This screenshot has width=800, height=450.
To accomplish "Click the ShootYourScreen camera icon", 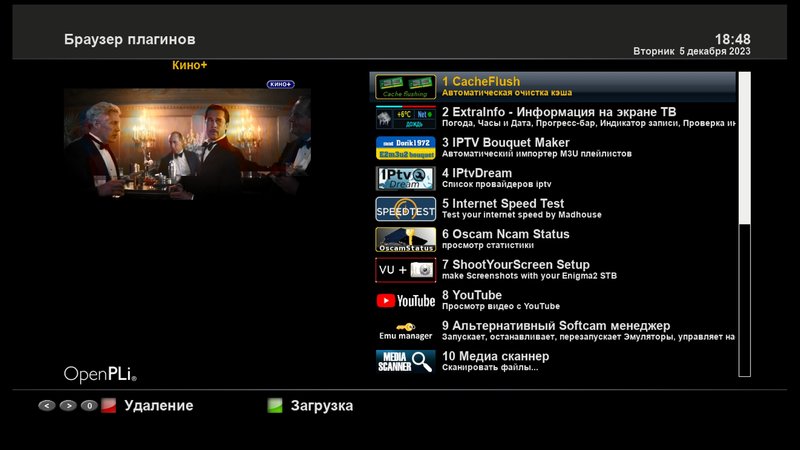I will click(x=405, y=270).
